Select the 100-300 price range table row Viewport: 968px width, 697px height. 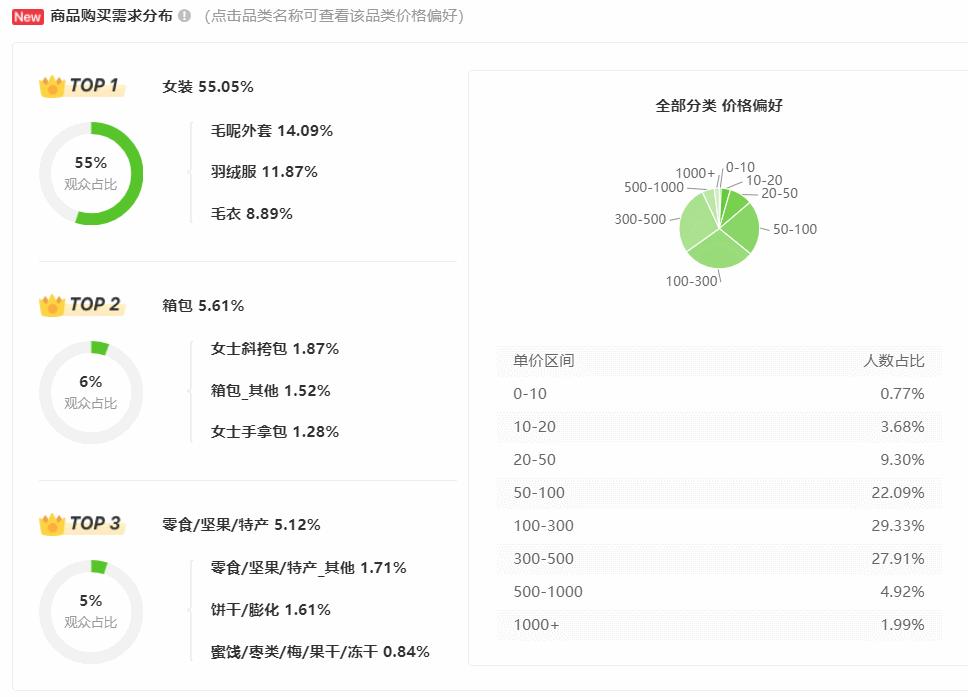tap(719, 526)
